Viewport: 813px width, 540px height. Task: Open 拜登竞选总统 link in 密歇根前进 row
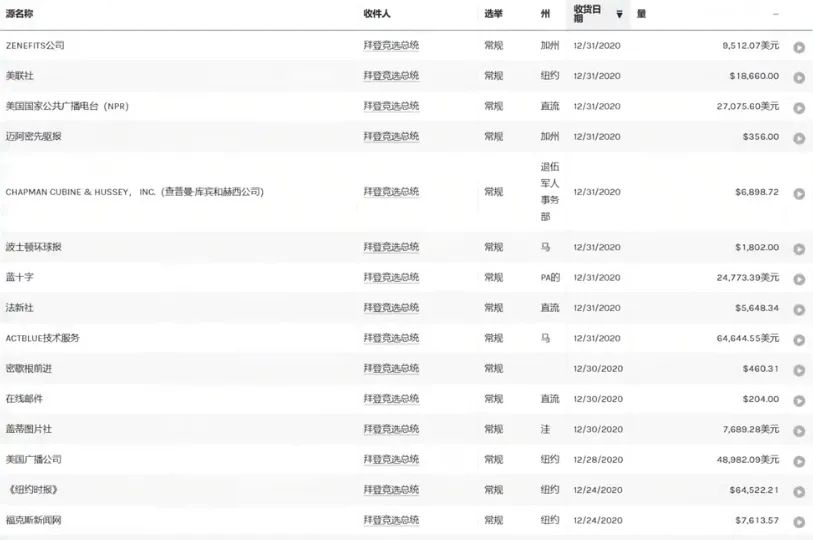391,368
